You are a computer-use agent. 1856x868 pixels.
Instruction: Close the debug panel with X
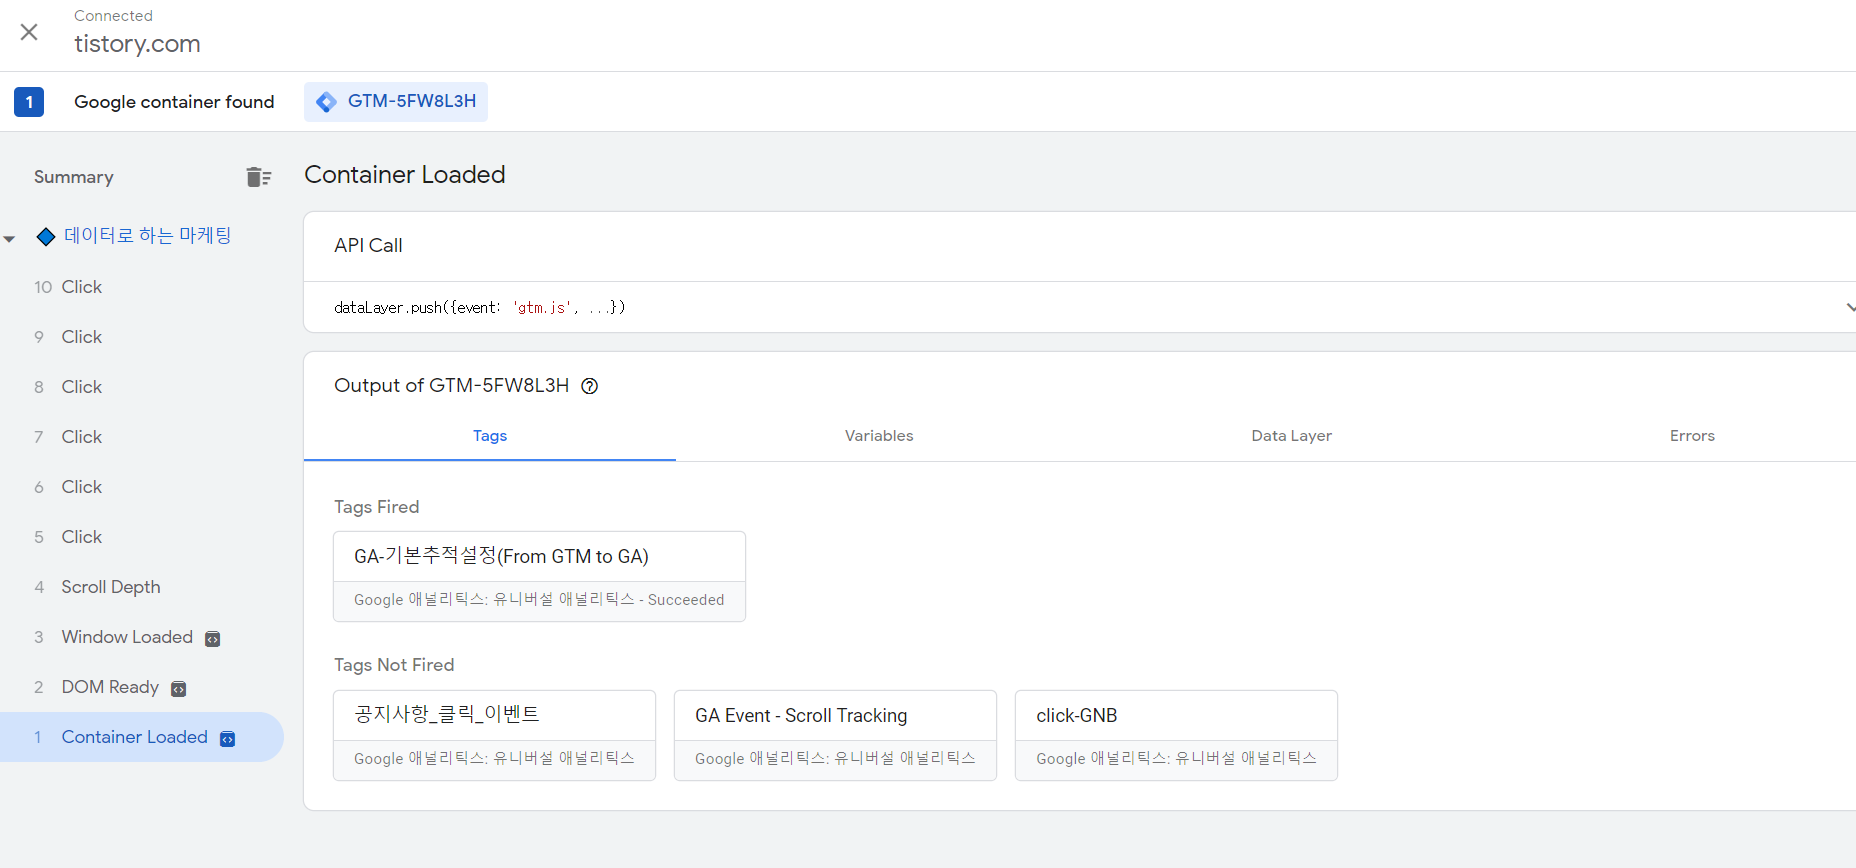click(29, 32)
